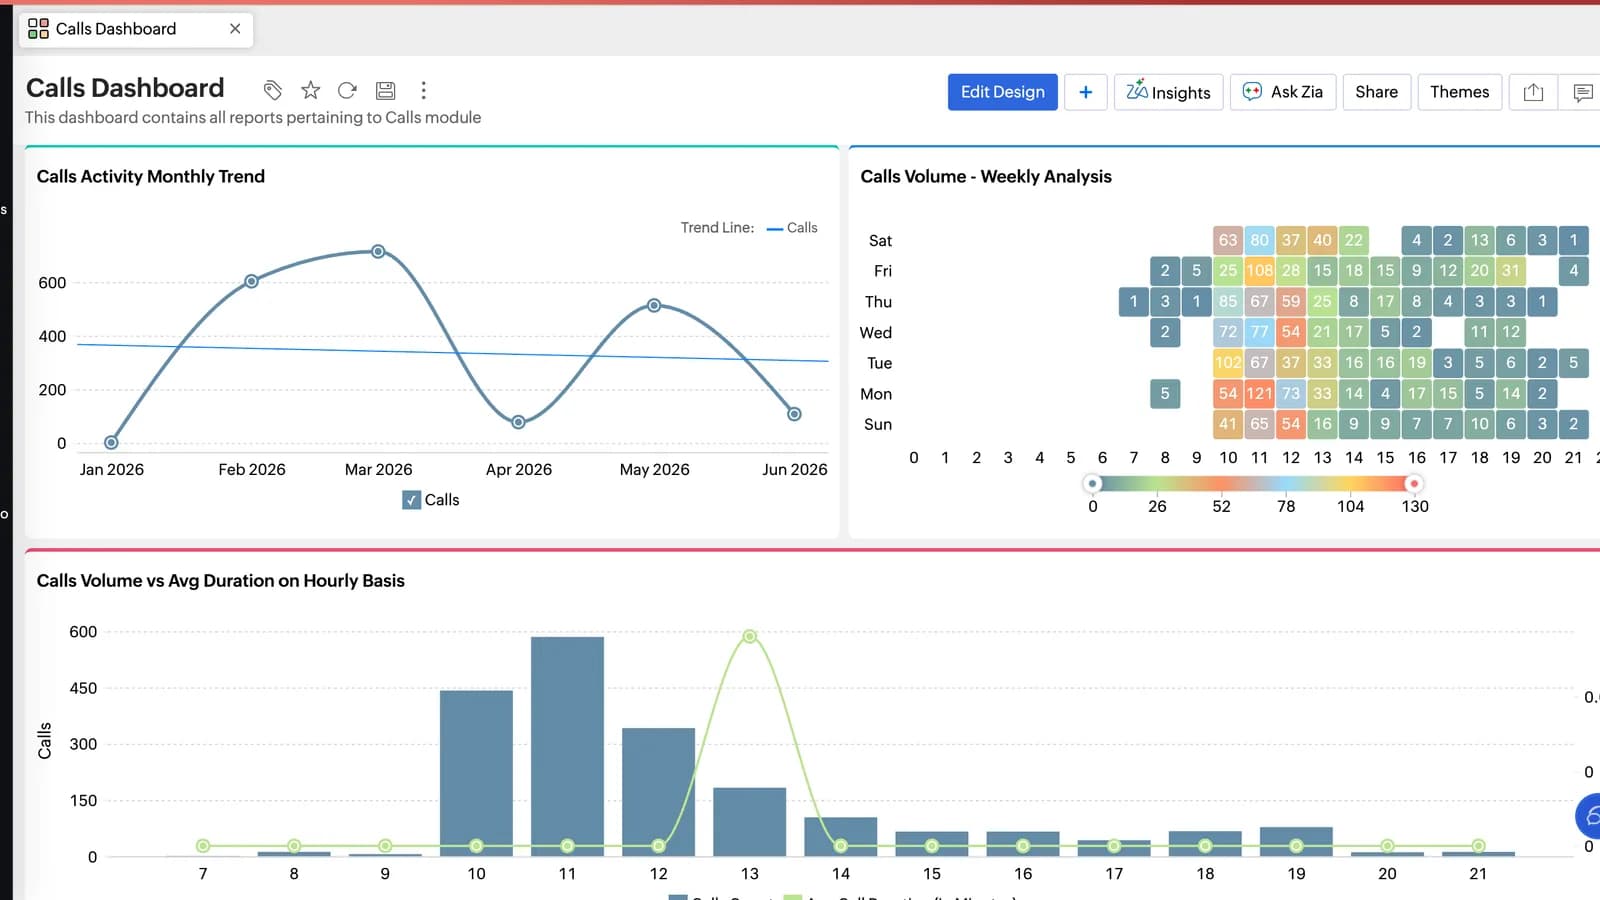The width and height of the screenshot is (1600, 900).
Task: Click the Calls trend line legend entry
Action: pos(792,228)
